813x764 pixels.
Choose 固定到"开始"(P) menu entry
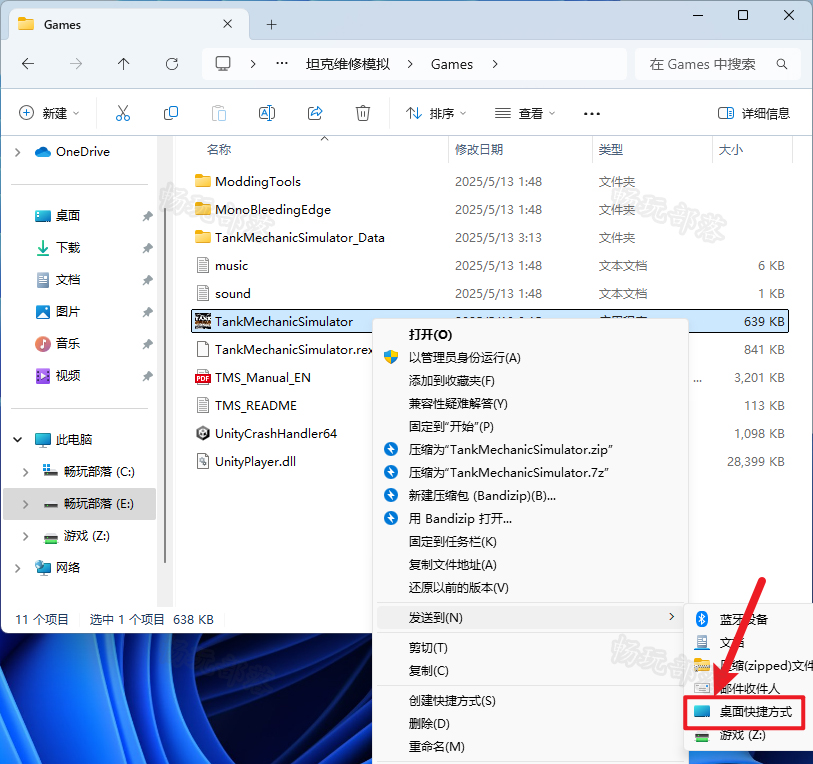tap(530, 426)
